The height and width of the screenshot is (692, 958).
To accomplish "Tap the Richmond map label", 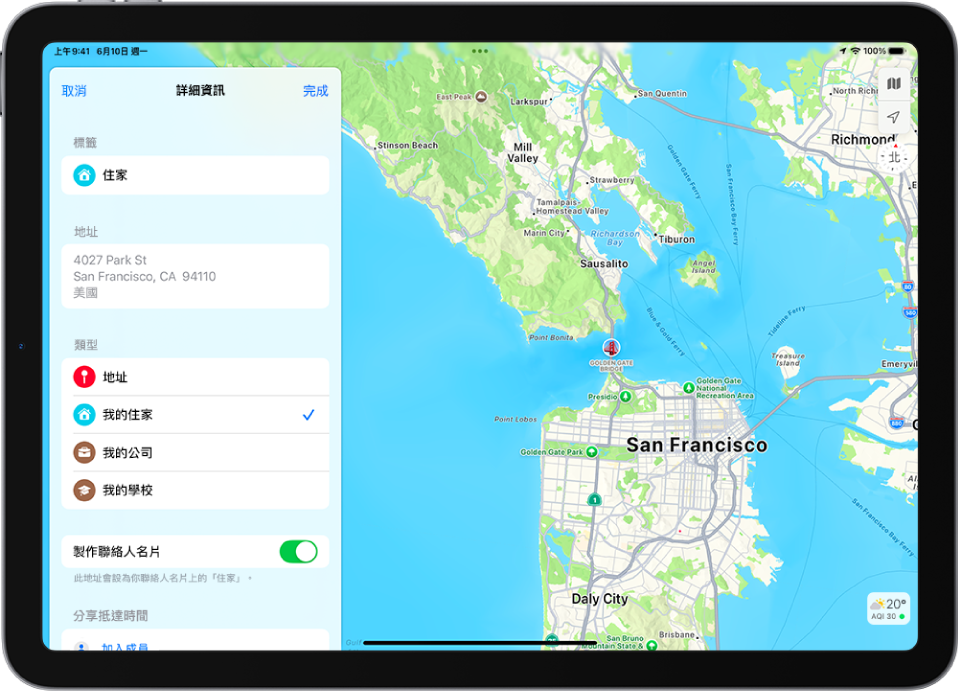I will pos(863,140).
